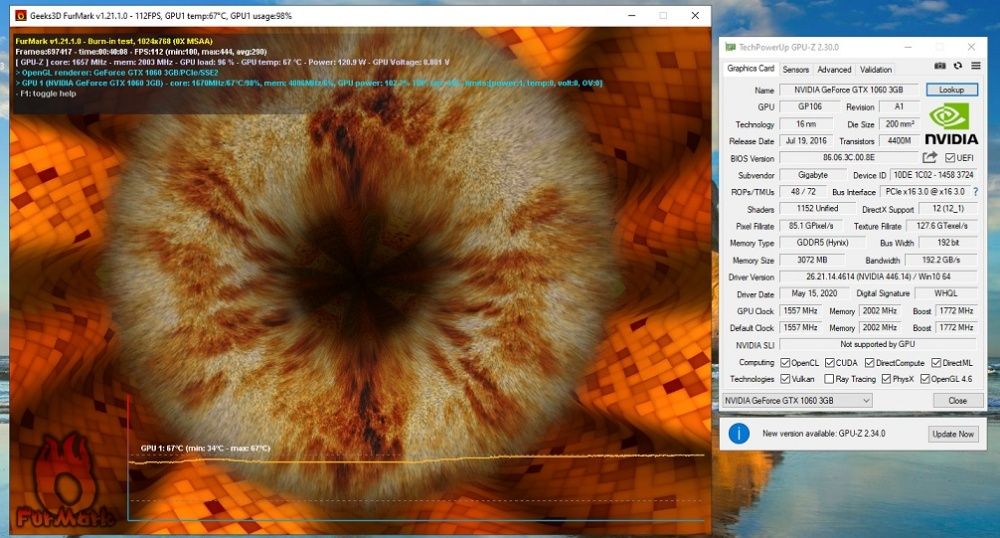Click the OpenGL renderer line in FurMark overlay
The width and height of the screenshot is (1000, 538).
117,73
